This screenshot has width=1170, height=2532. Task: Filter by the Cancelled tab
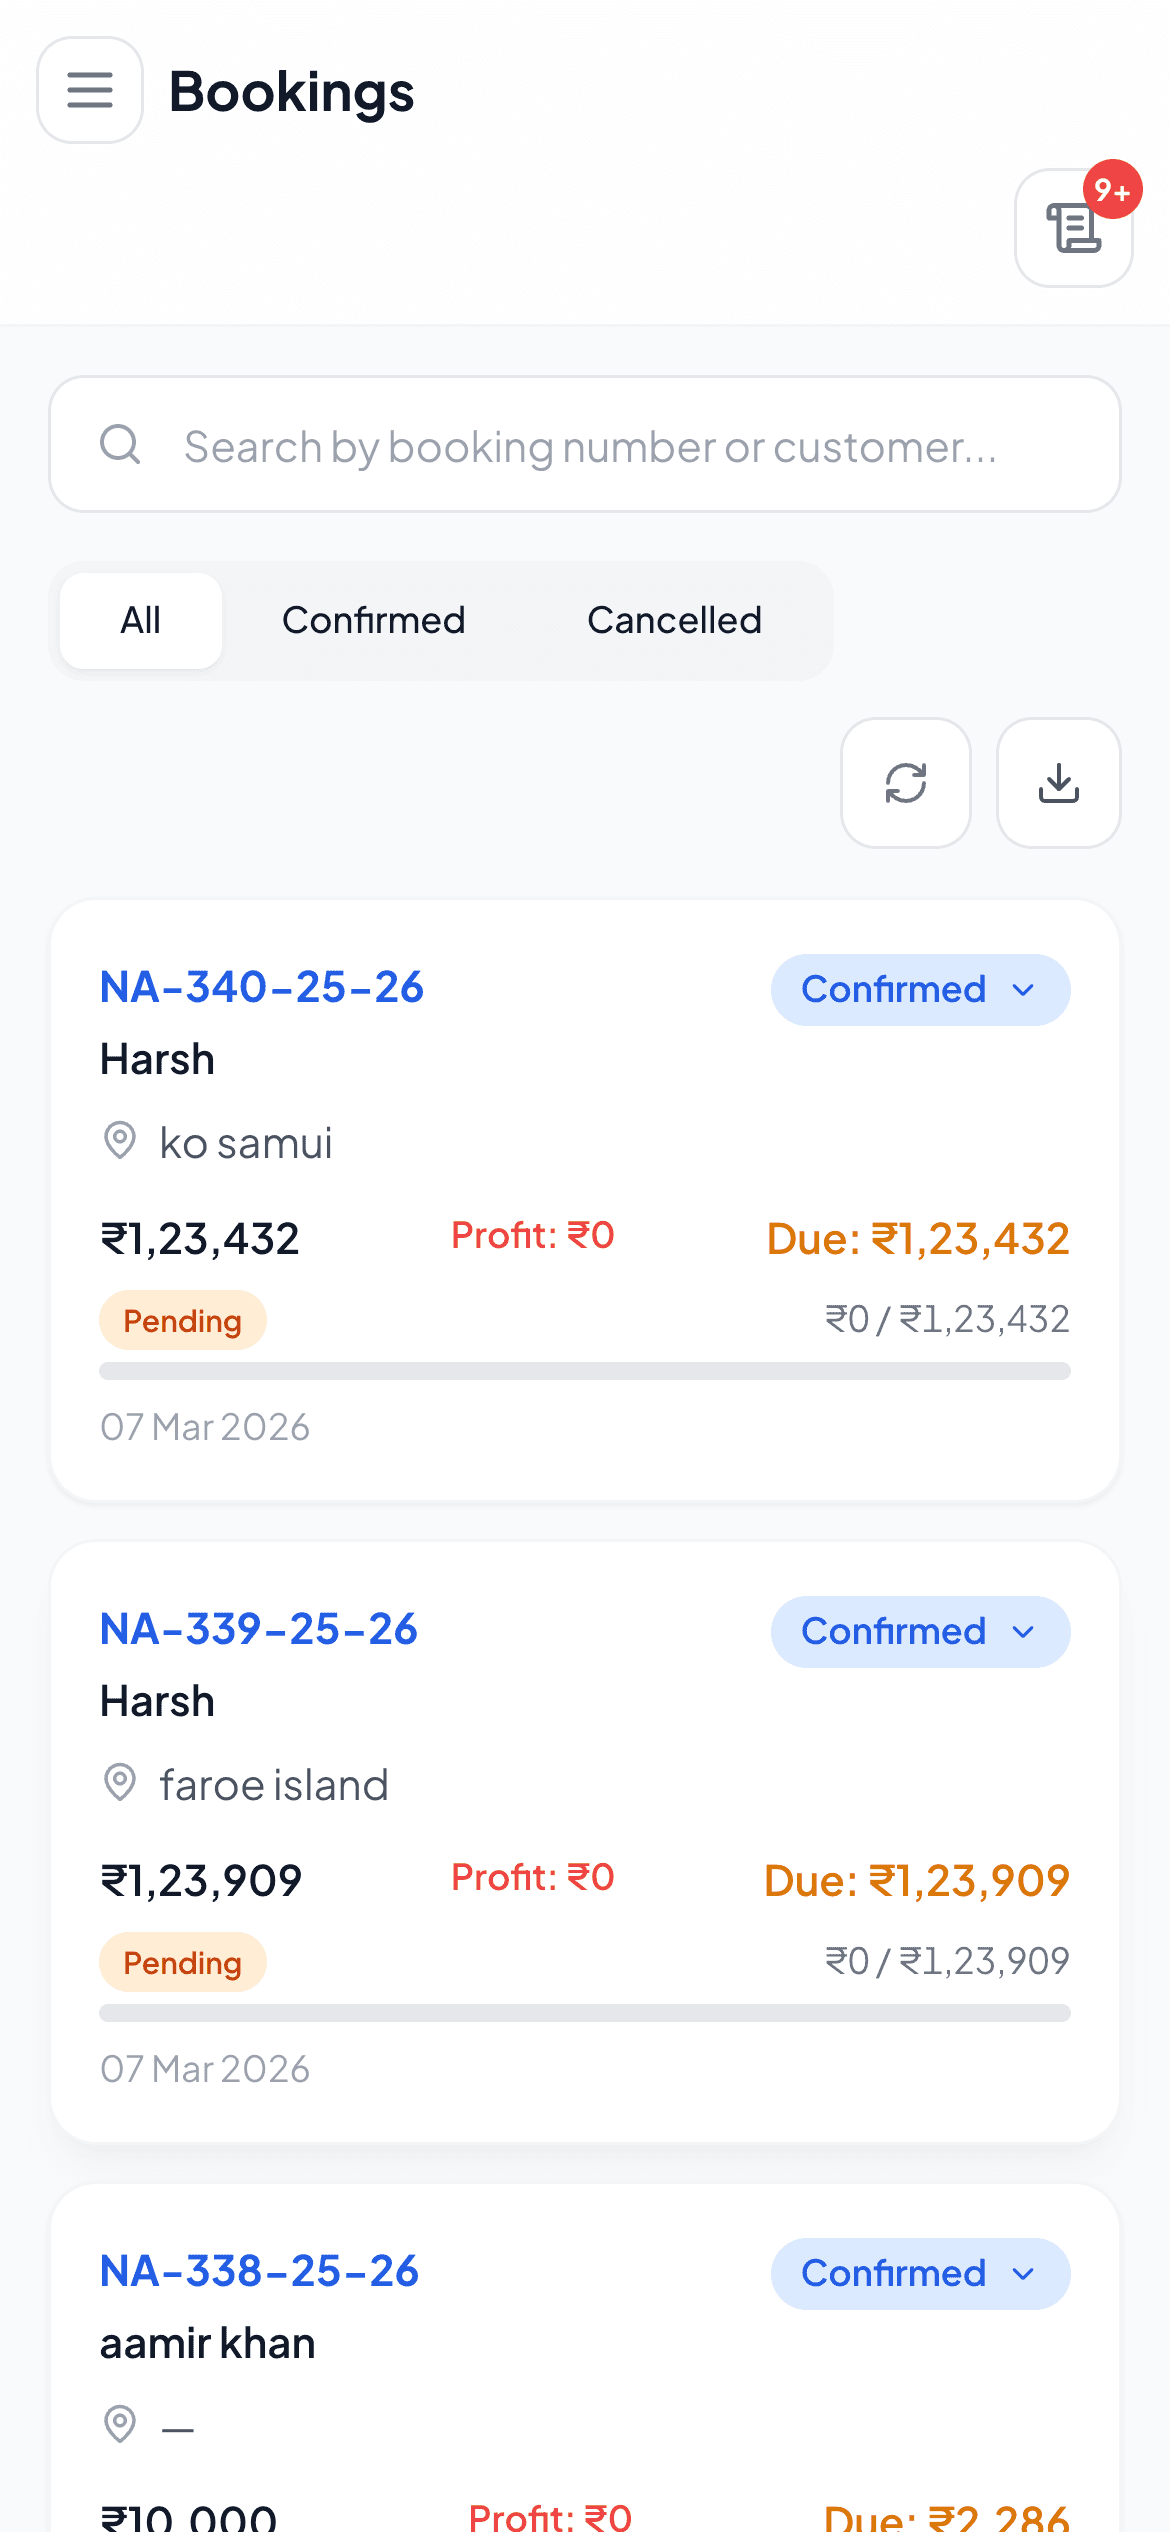point(674,621)
